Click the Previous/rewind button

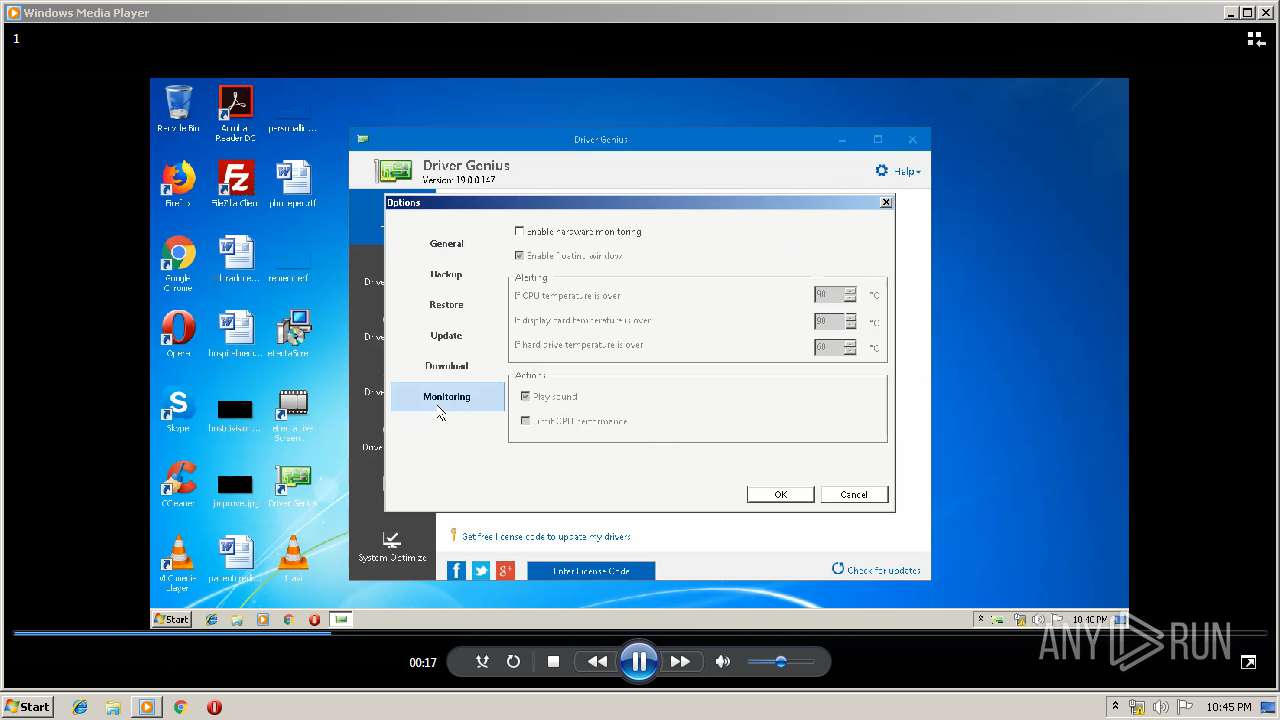[x=598, y=661]
